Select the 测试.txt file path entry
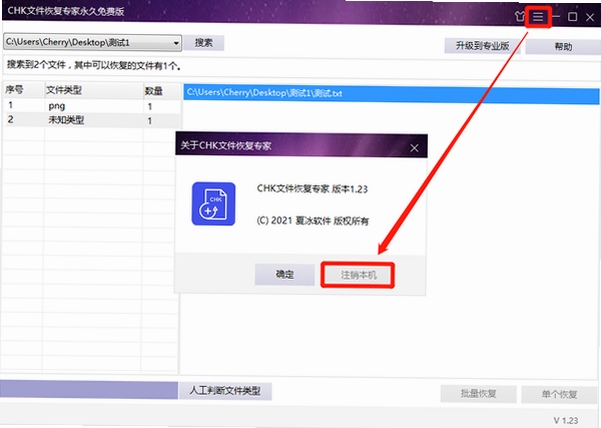Image resolution: width=601 pixels, height=428 pixels. tap(391, 93)
